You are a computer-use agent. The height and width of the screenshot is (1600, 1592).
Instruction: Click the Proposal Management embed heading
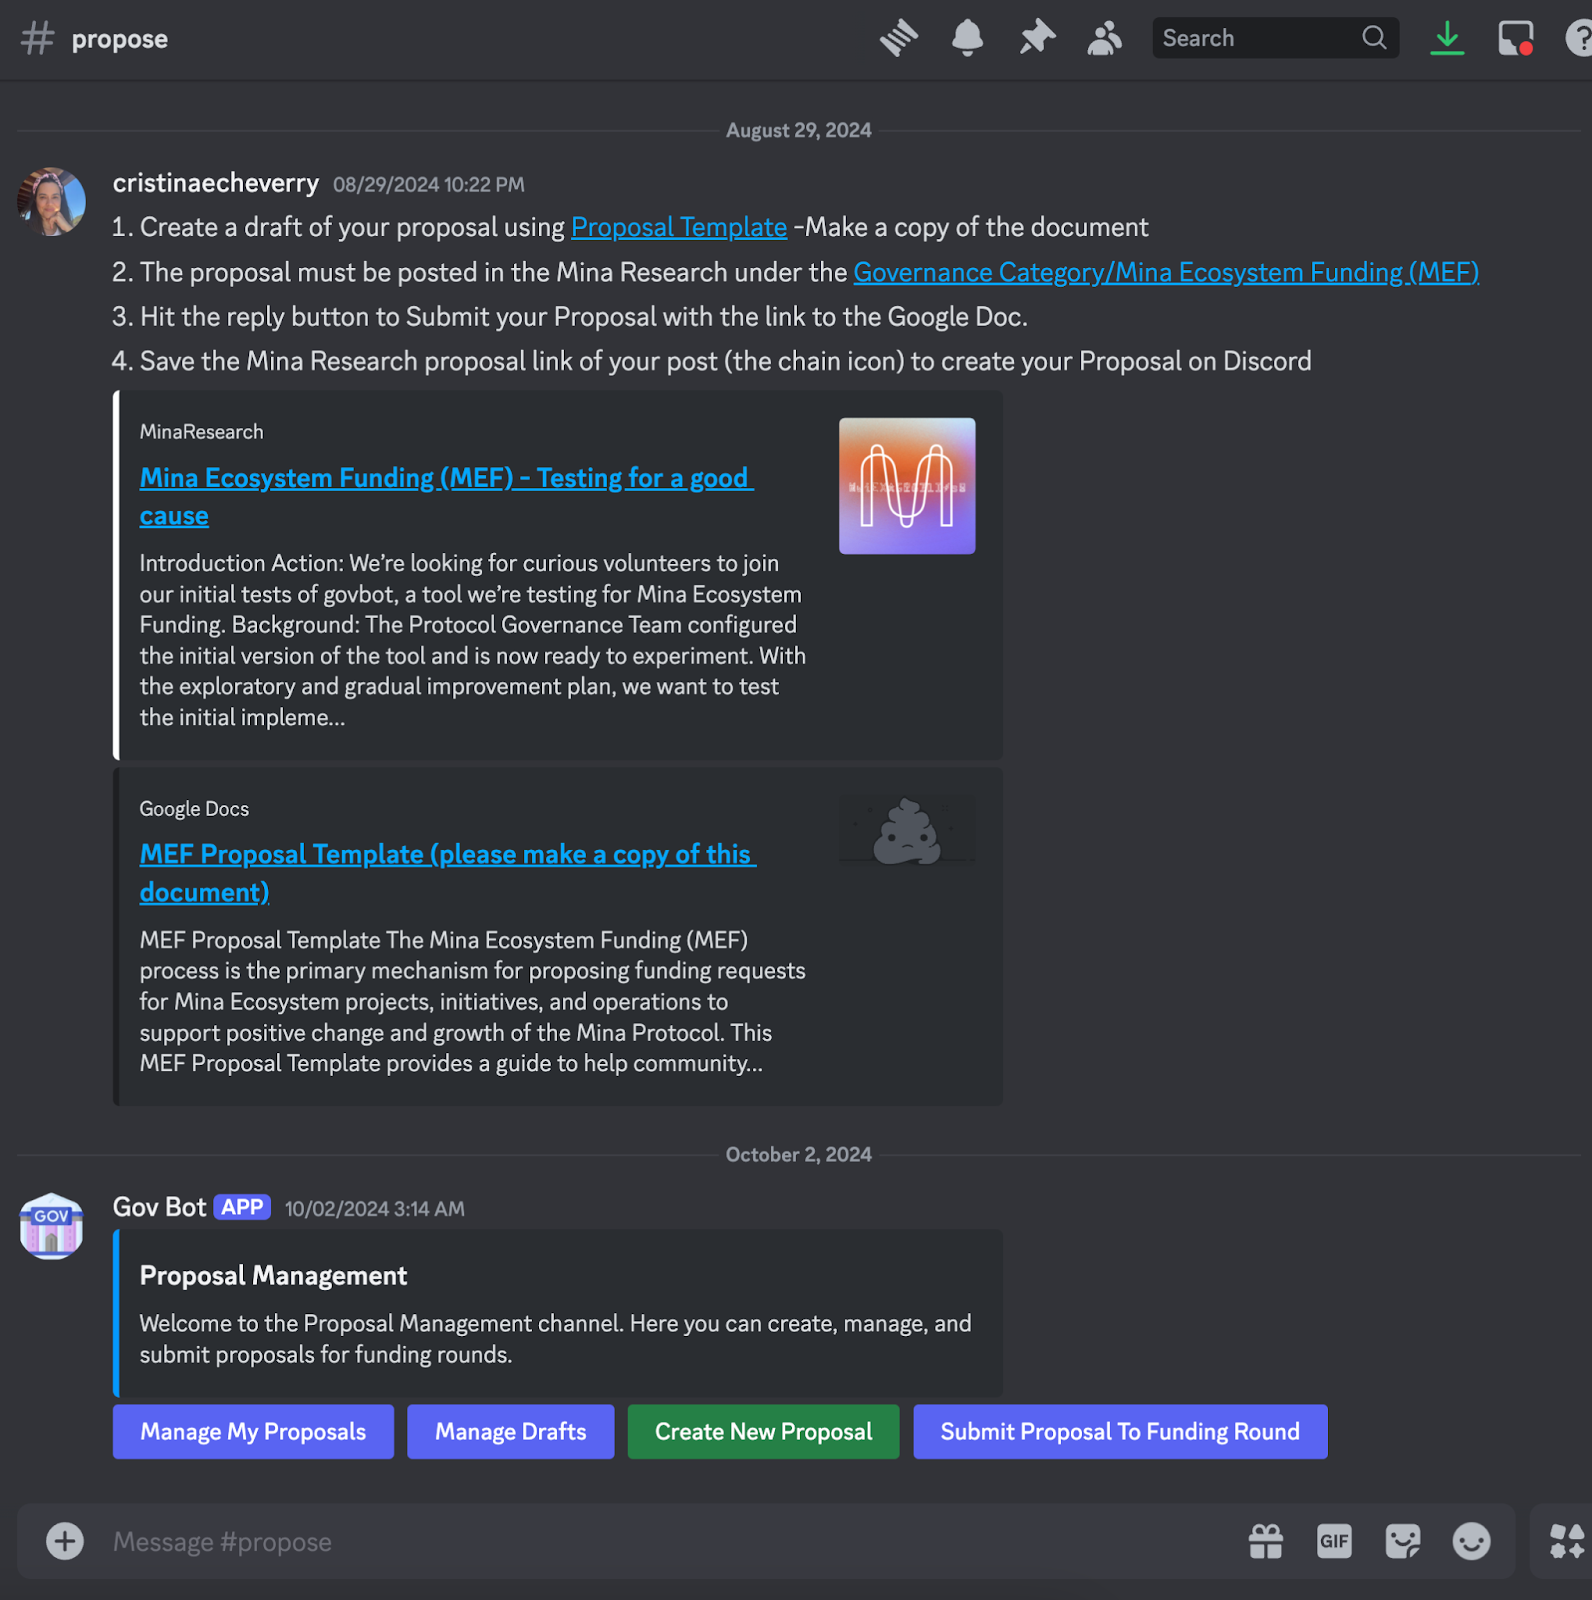[x=273, y=1276]
